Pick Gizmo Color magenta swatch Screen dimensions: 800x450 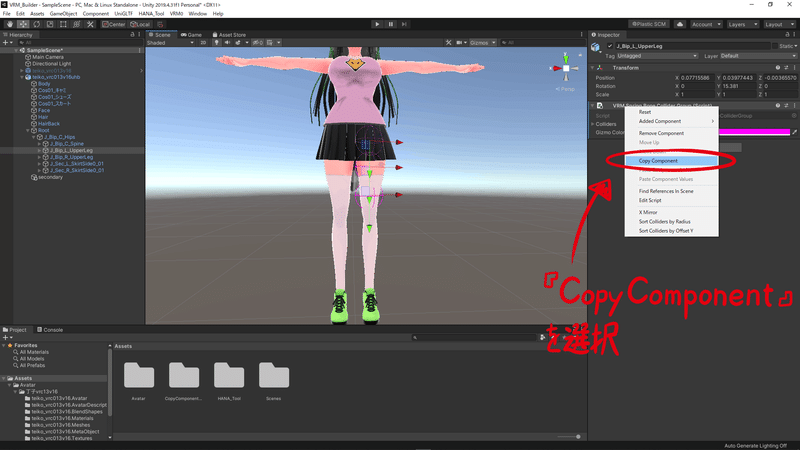(x=754, y=132)
